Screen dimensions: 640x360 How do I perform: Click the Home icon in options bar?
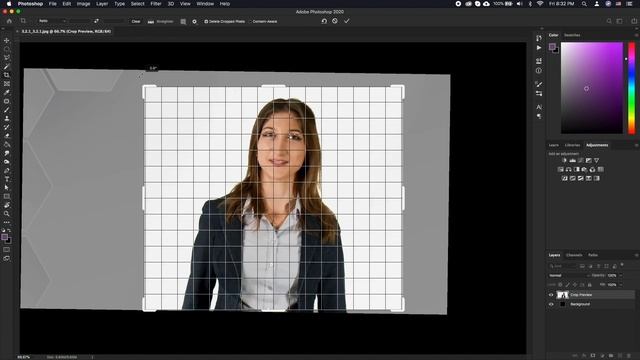point(9,21)
